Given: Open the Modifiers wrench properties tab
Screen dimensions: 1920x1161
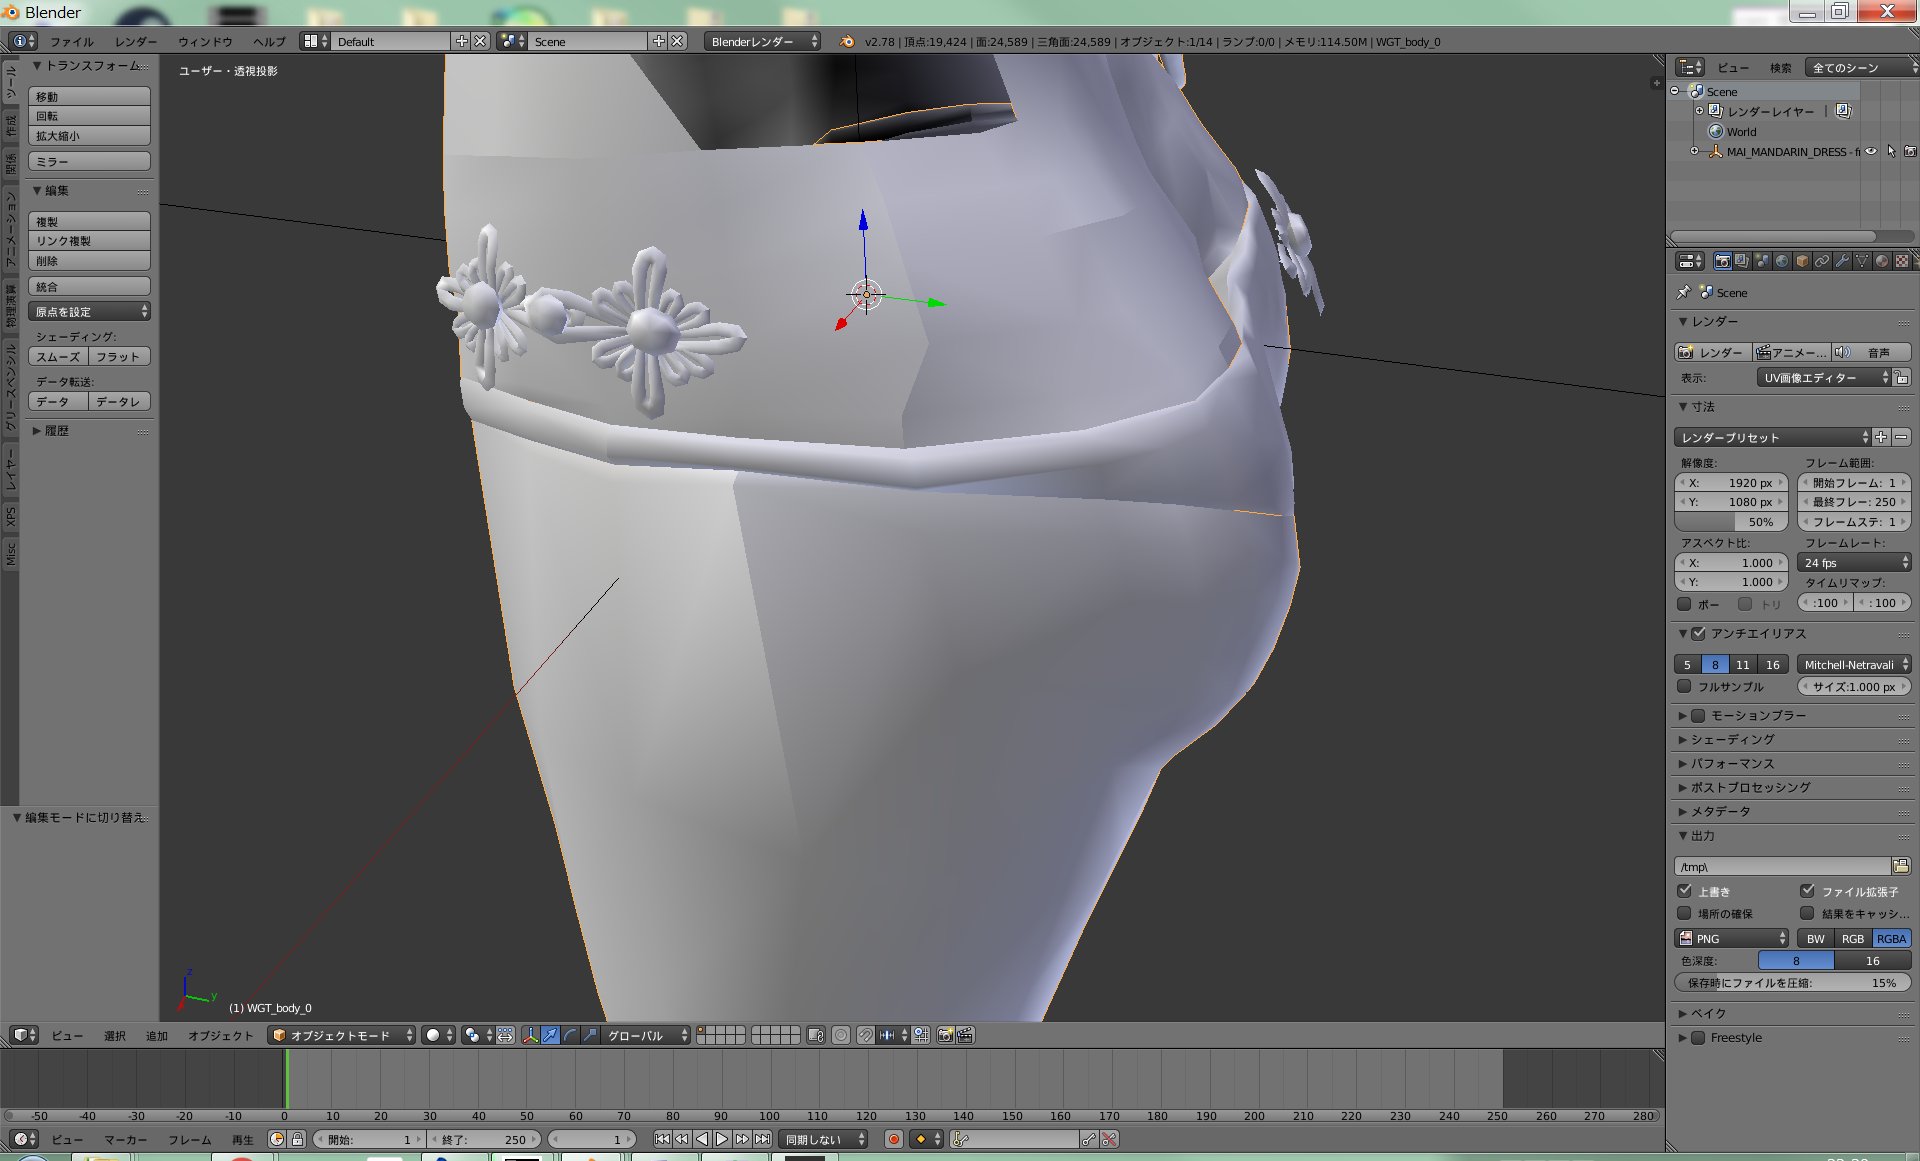Looking at the screenshot, I should [x=1842, y=261].
